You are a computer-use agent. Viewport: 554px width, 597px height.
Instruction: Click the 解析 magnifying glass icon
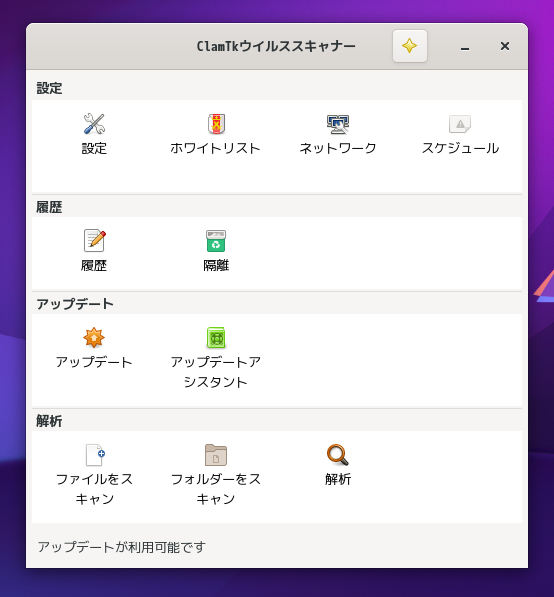point(338,455)
